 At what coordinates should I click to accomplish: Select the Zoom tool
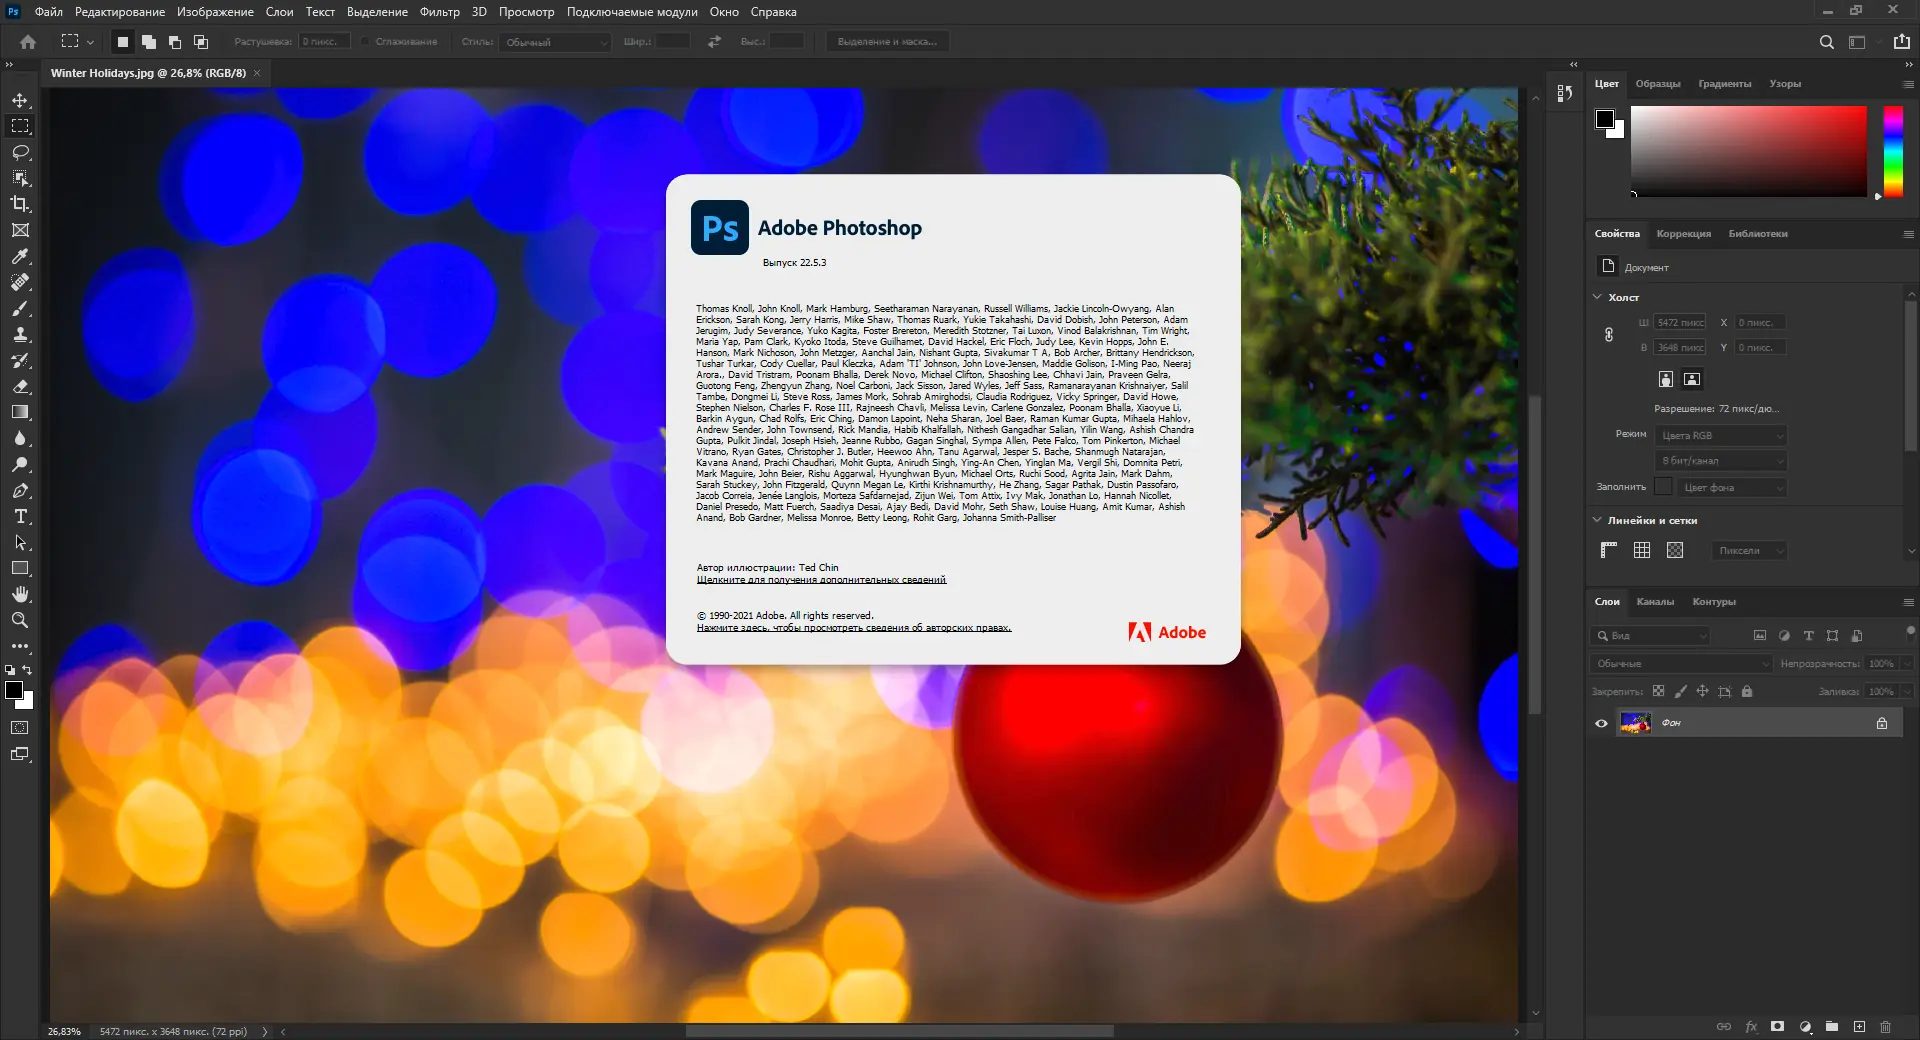coord(20,620)
